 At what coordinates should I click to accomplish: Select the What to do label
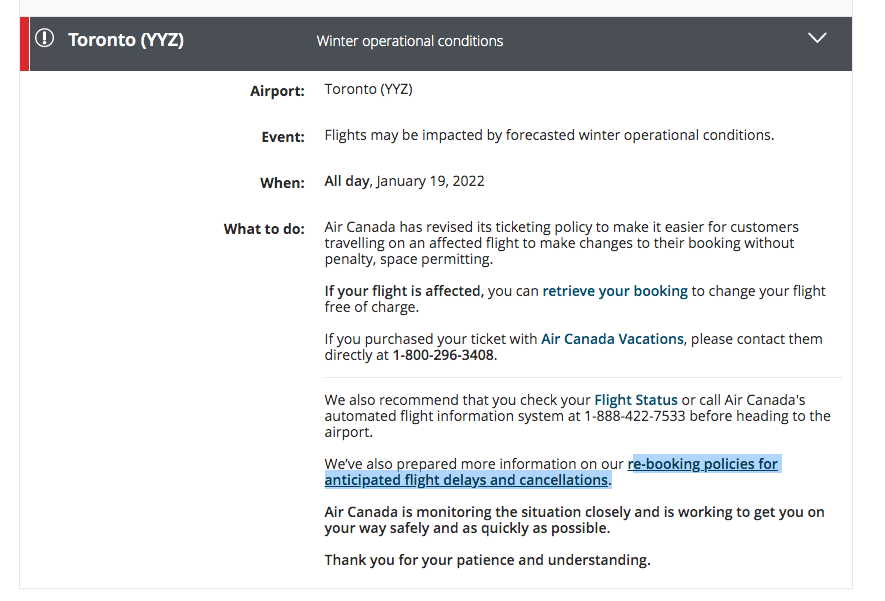[x=264, y=229]
